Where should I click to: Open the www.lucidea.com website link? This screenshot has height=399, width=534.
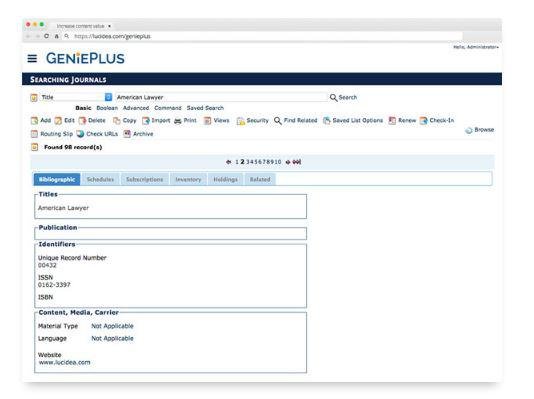[65, 363]
